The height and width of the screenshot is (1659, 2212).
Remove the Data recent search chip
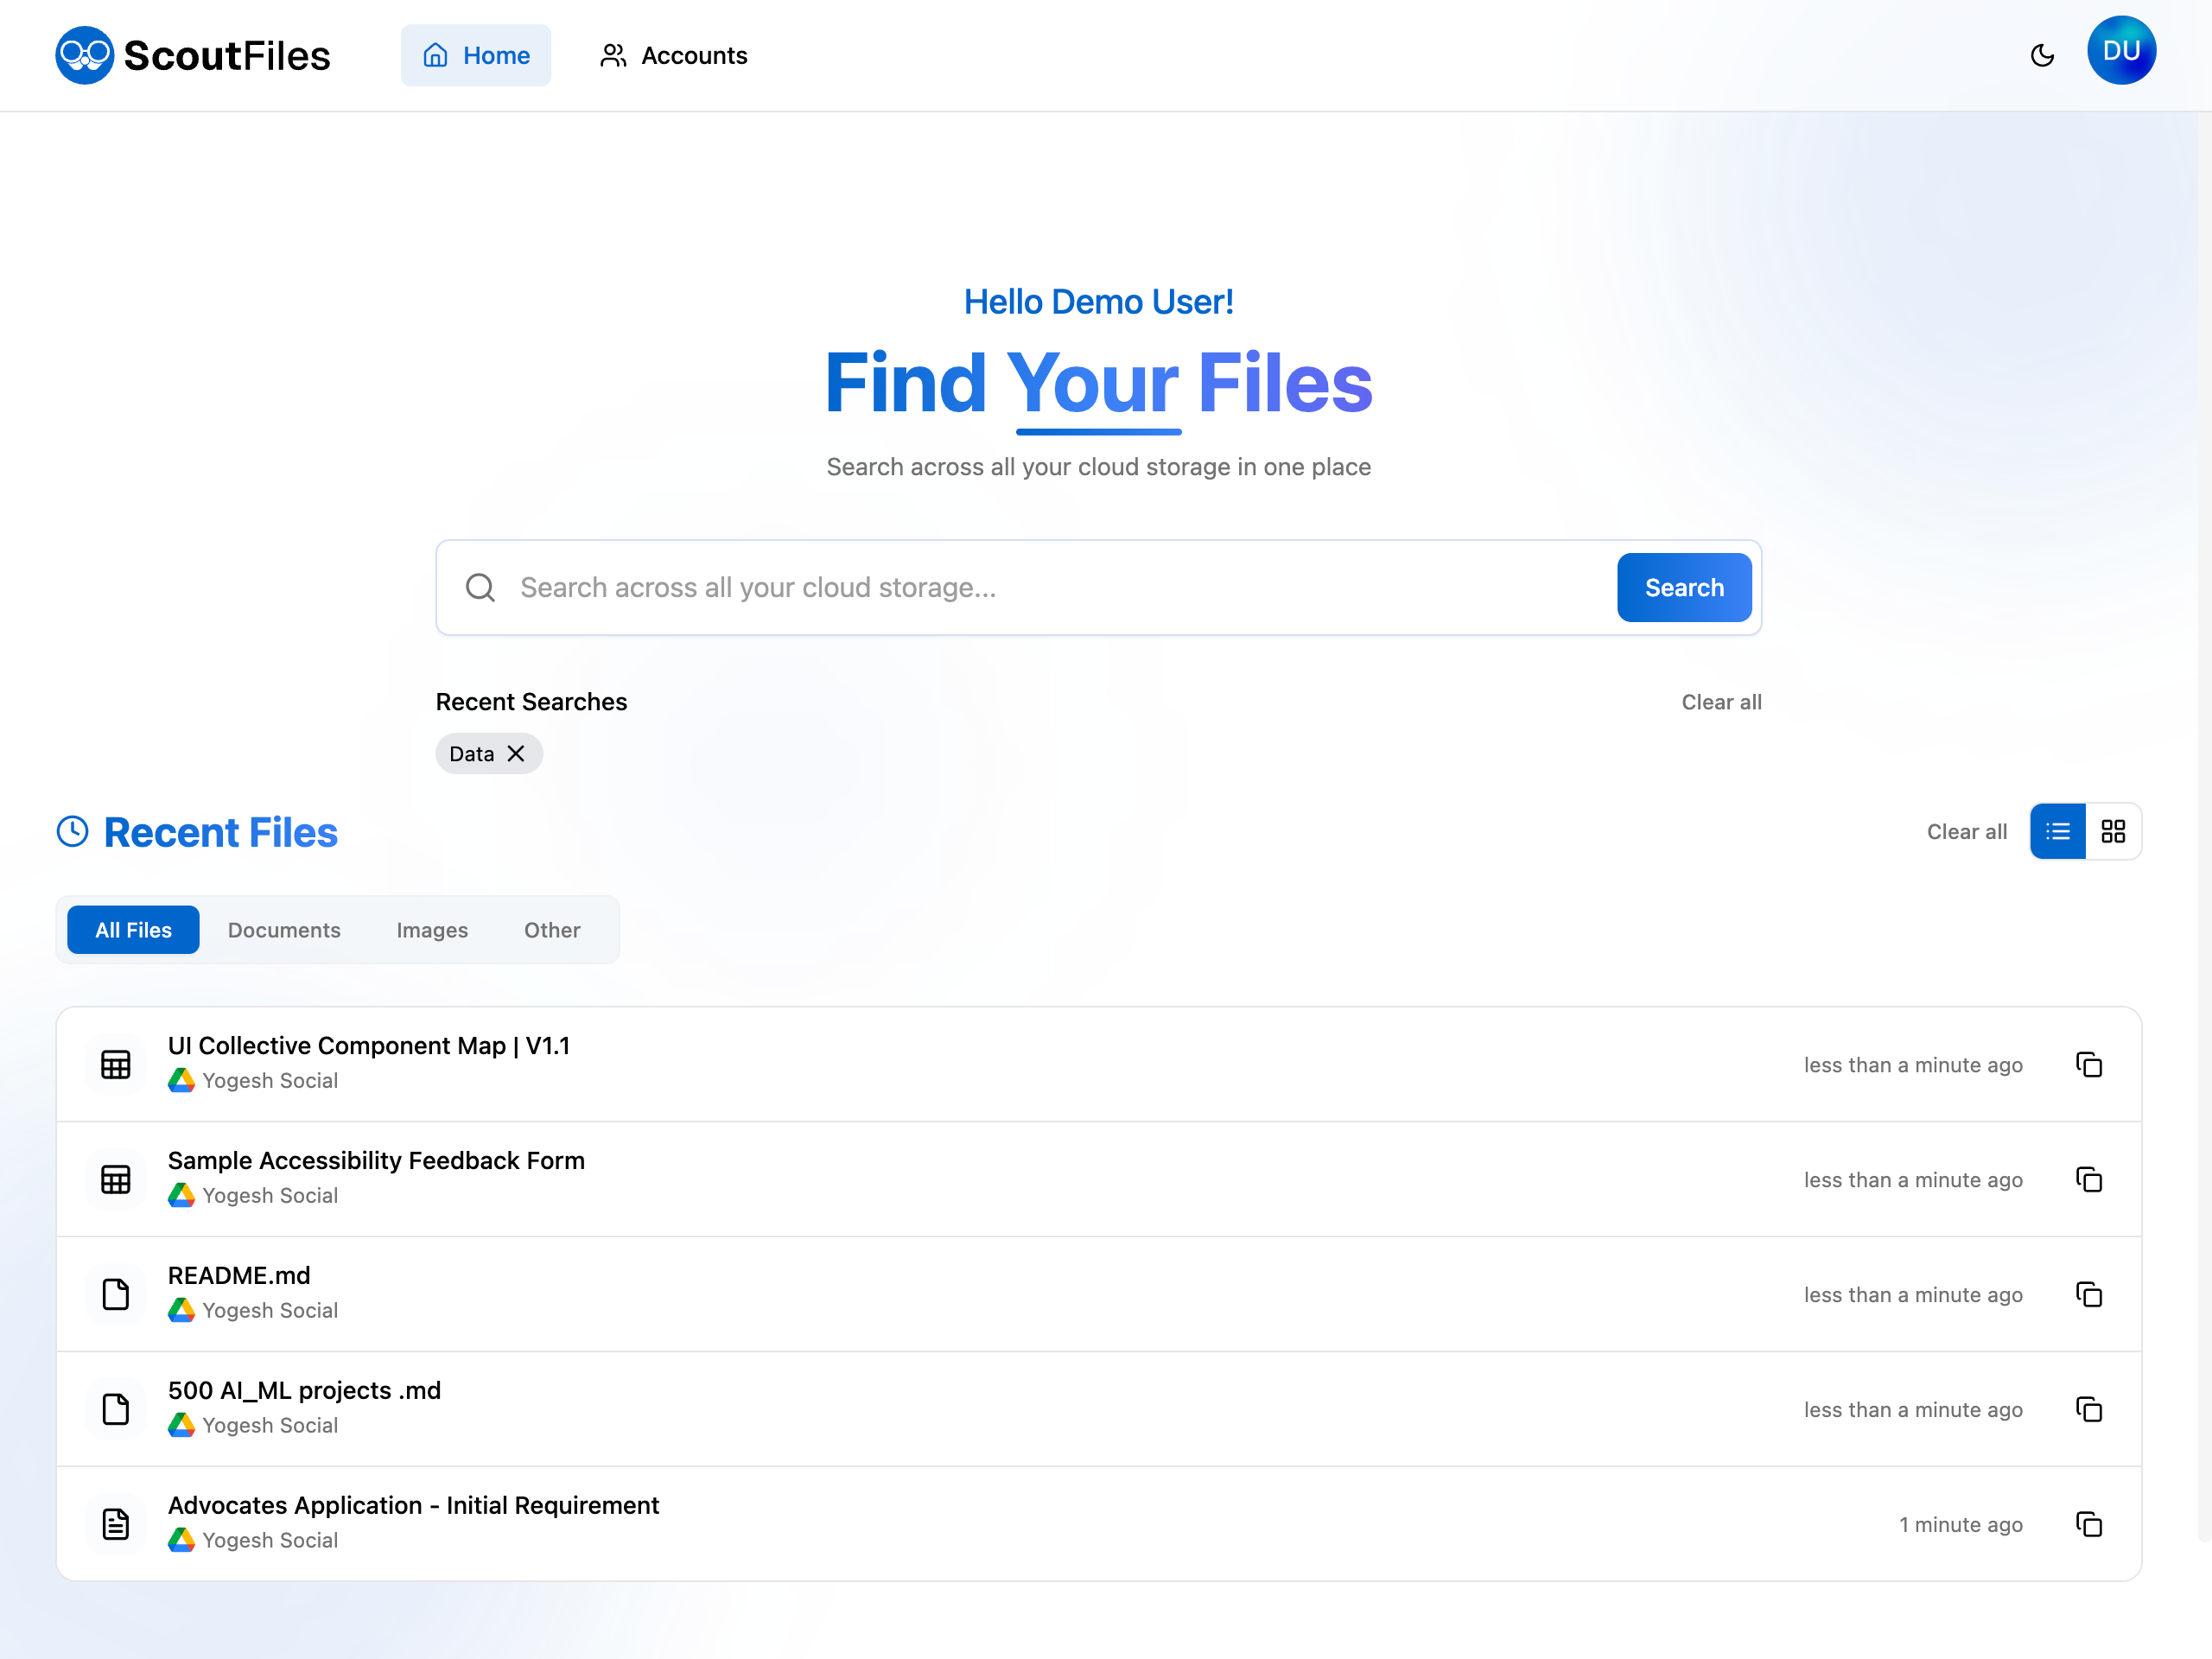pyautogui.click(x=517, y=753)
